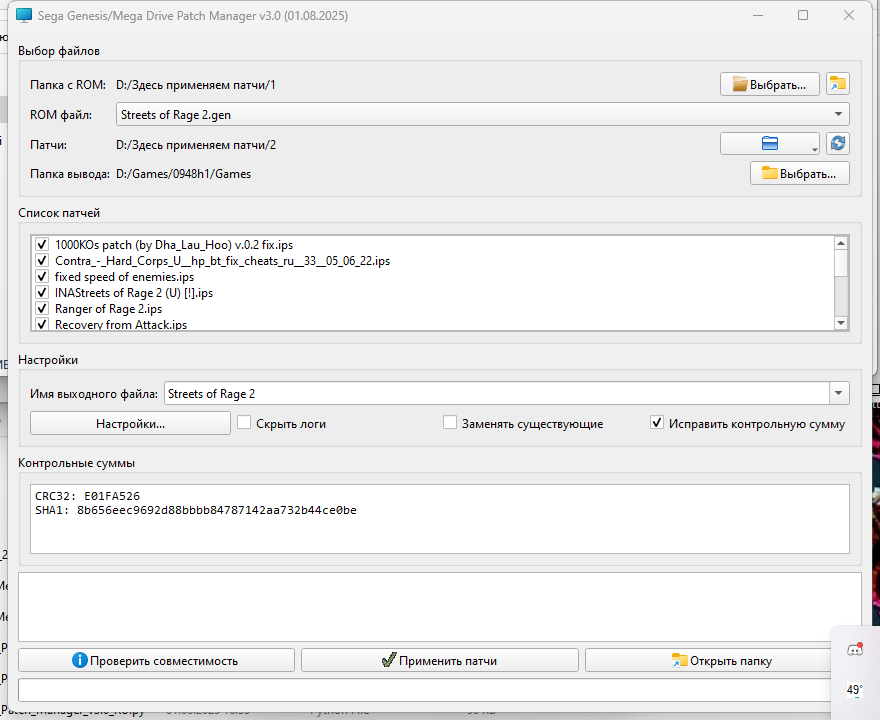
Task: Toggle the Recovery from Attack.ips checkbox
Action: click(x=42, y=324)
